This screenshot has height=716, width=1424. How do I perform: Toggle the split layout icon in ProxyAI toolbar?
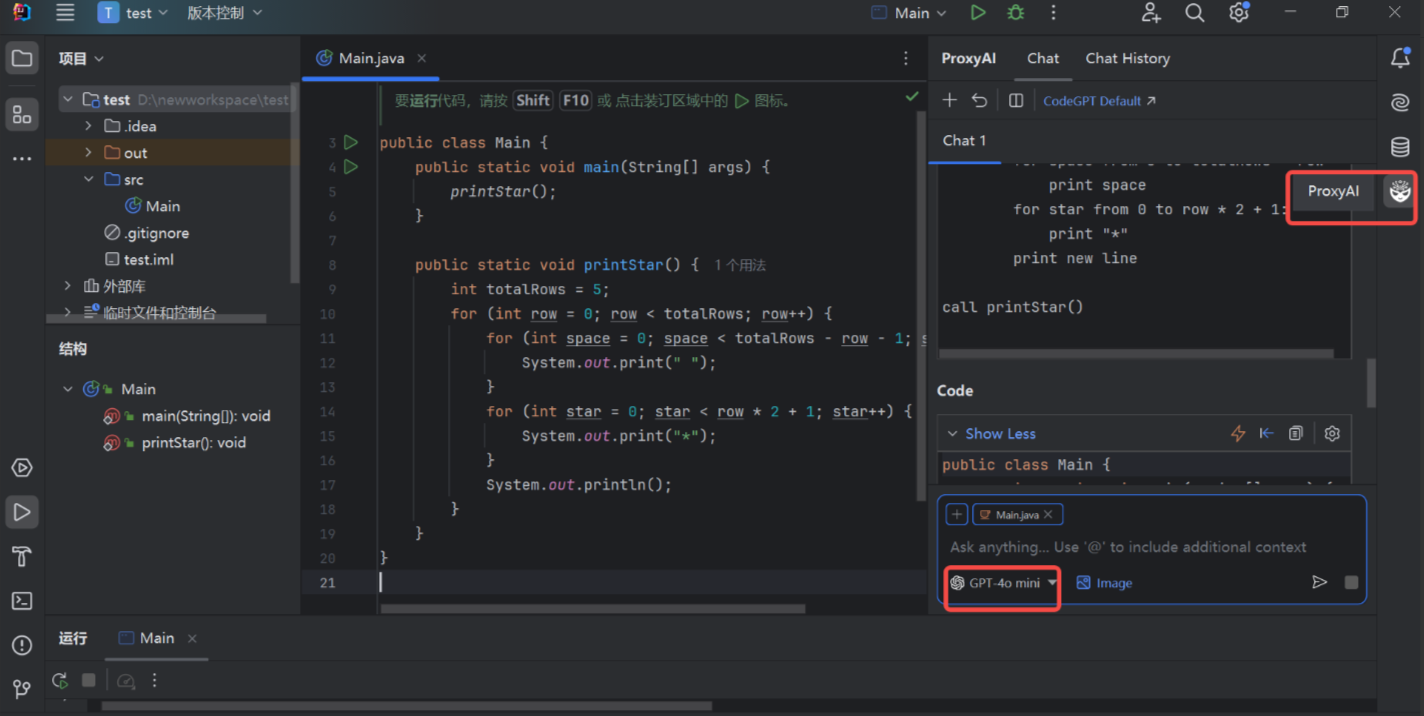point(1016,100)
